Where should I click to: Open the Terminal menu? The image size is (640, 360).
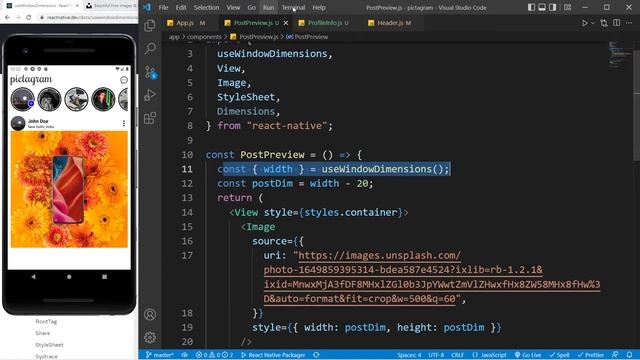point(293,7)
